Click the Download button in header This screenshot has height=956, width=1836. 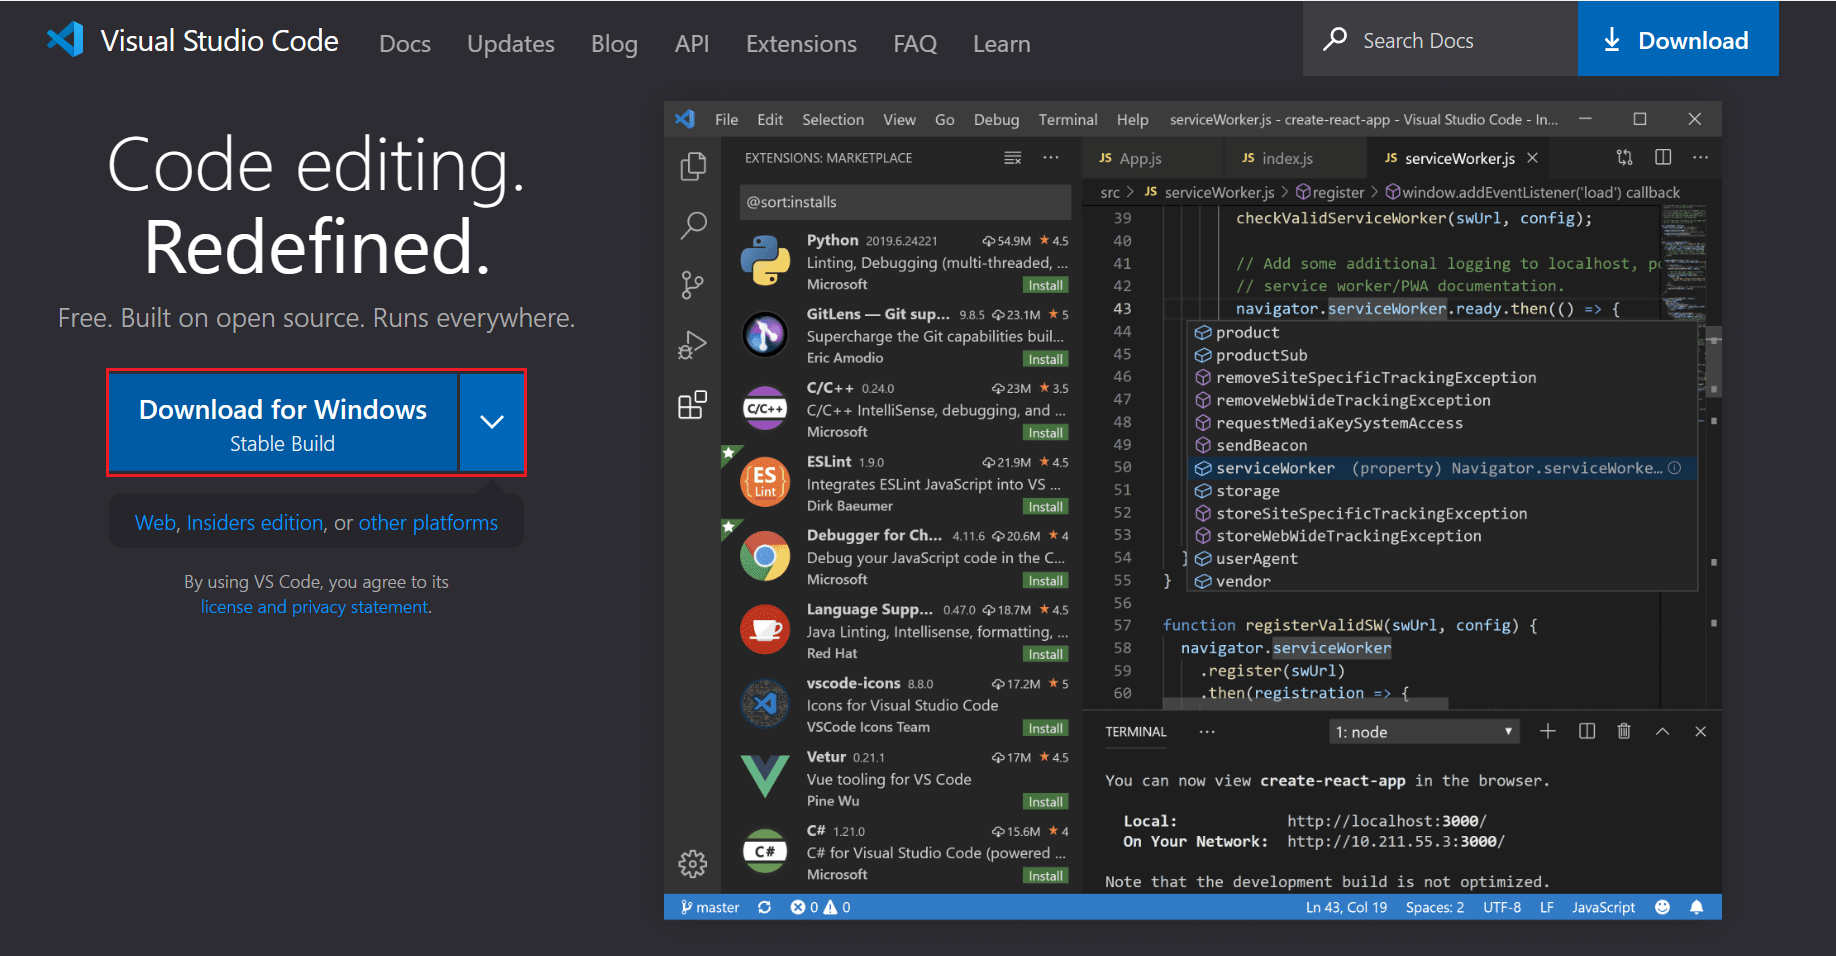click(x=1678, y=39)
